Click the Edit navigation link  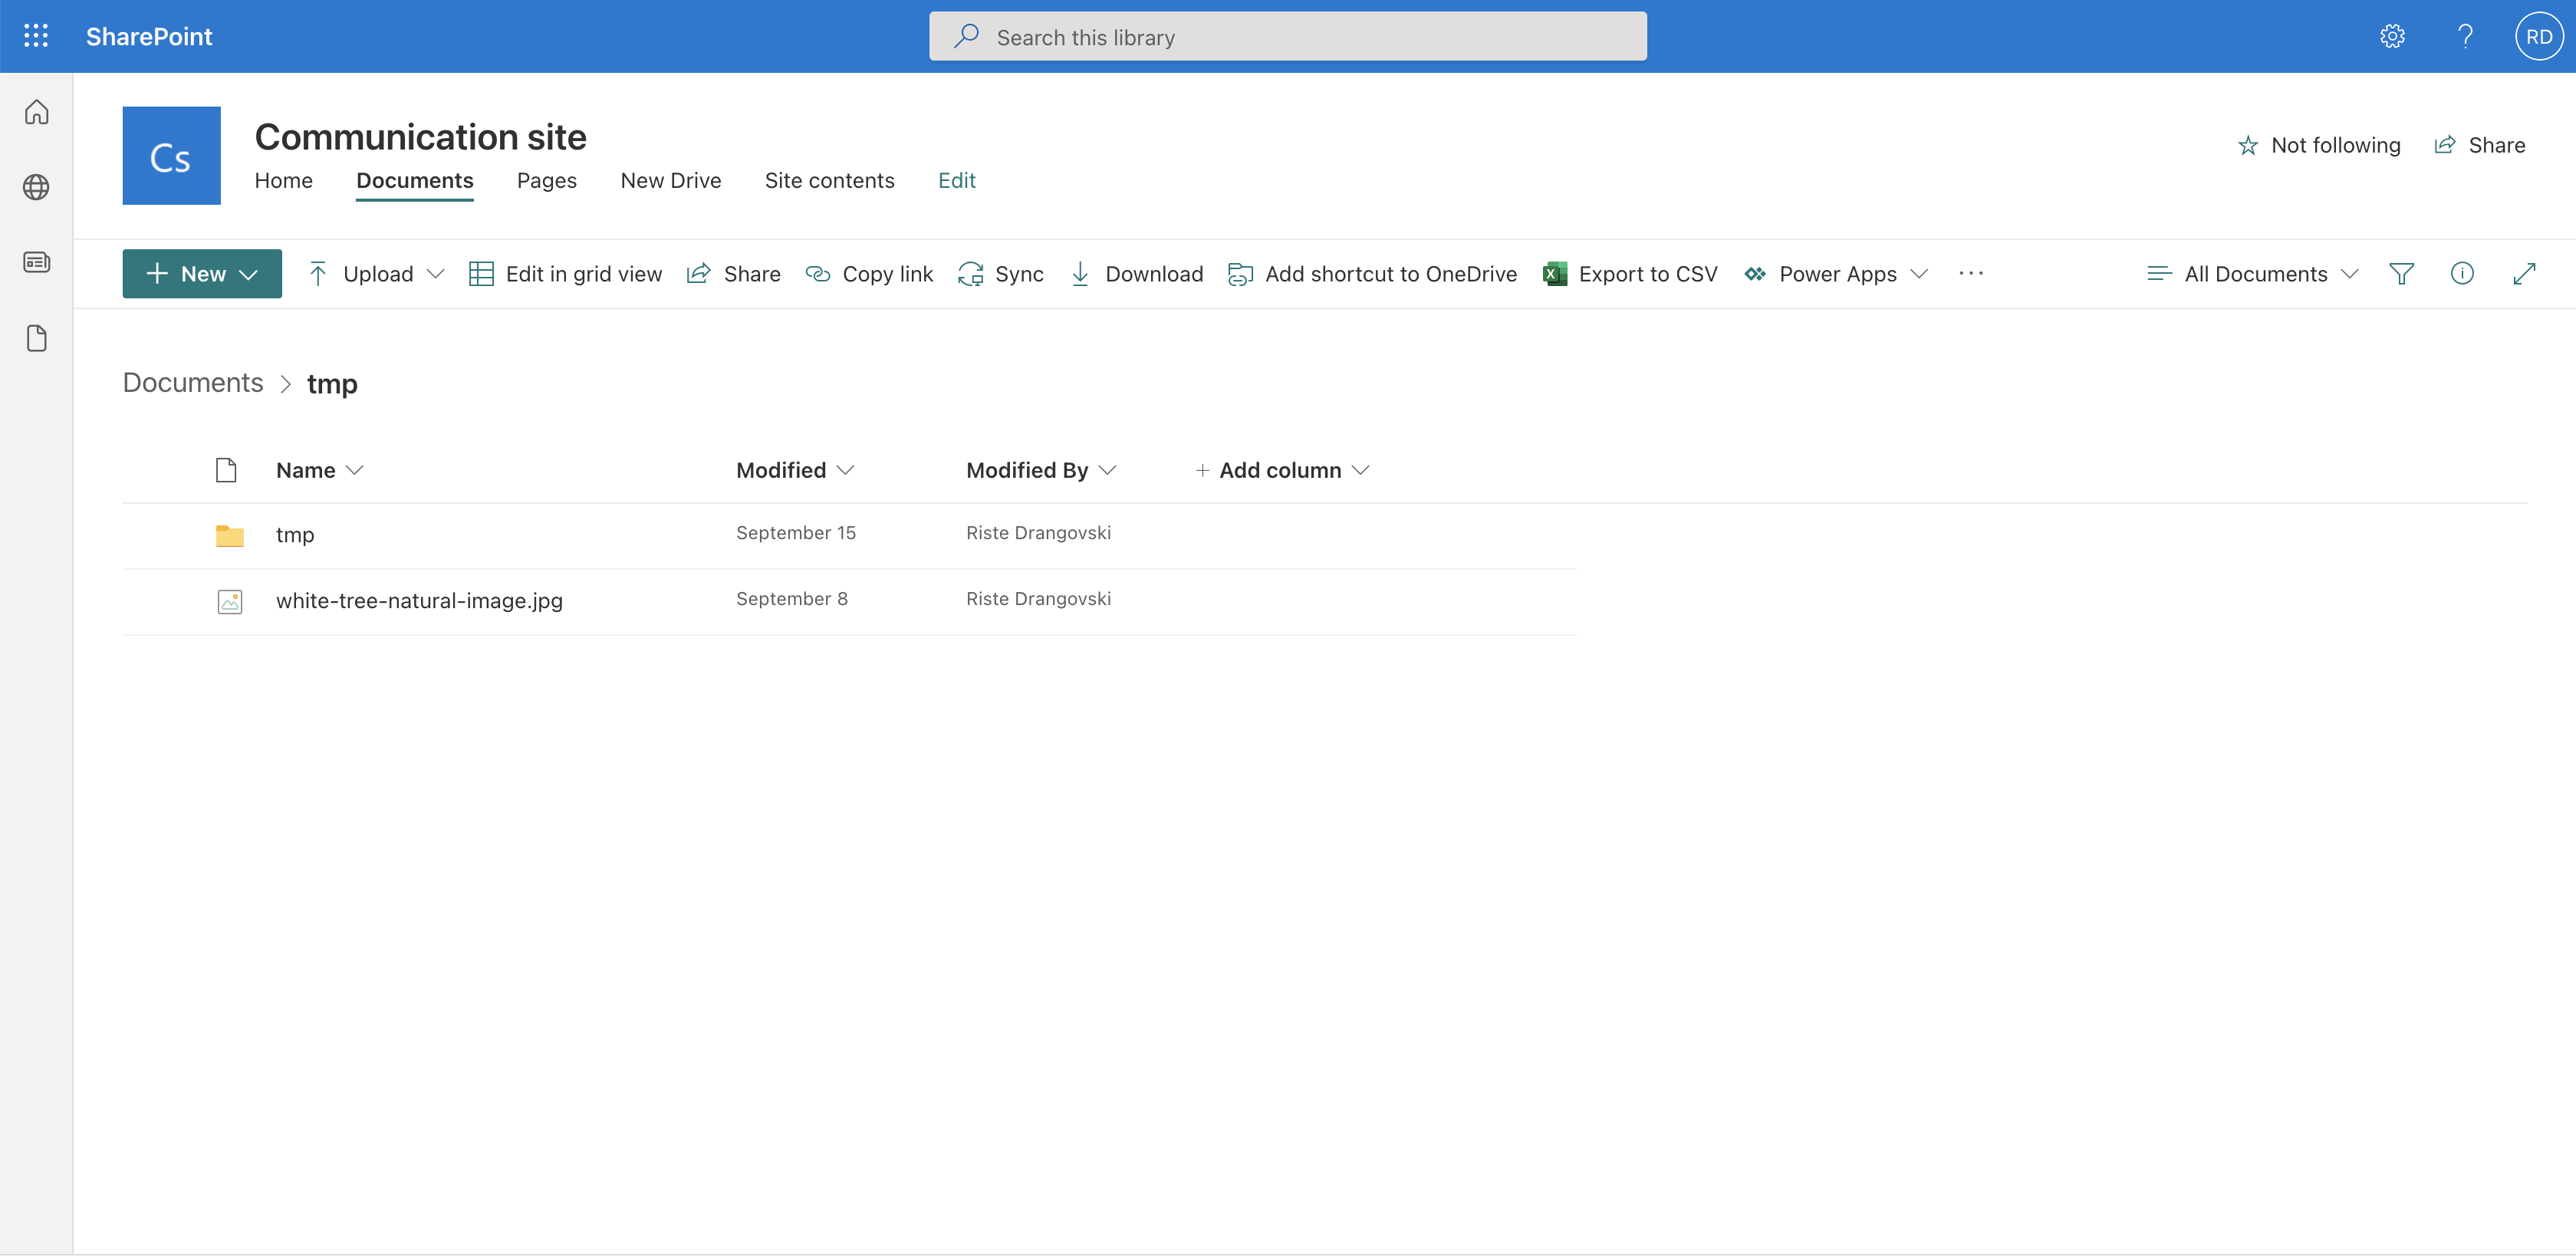[x=956, y=181]
